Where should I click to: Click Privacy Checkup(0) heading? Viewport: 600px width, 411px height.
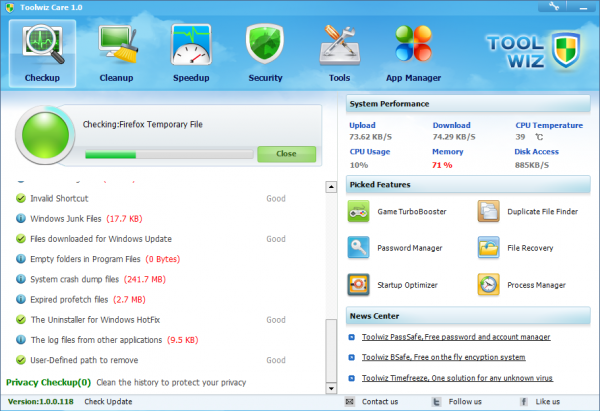(48, 382)
